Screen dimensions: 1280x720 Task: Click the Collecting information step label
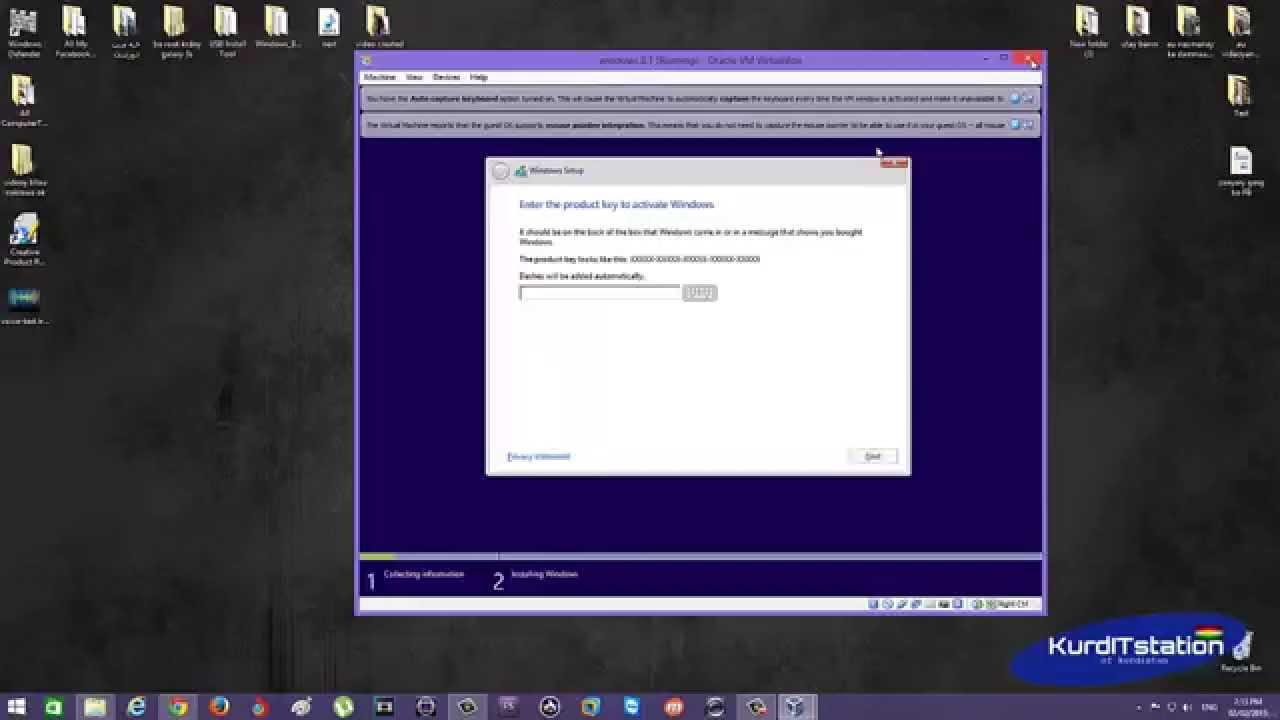(x=424, y=574)
